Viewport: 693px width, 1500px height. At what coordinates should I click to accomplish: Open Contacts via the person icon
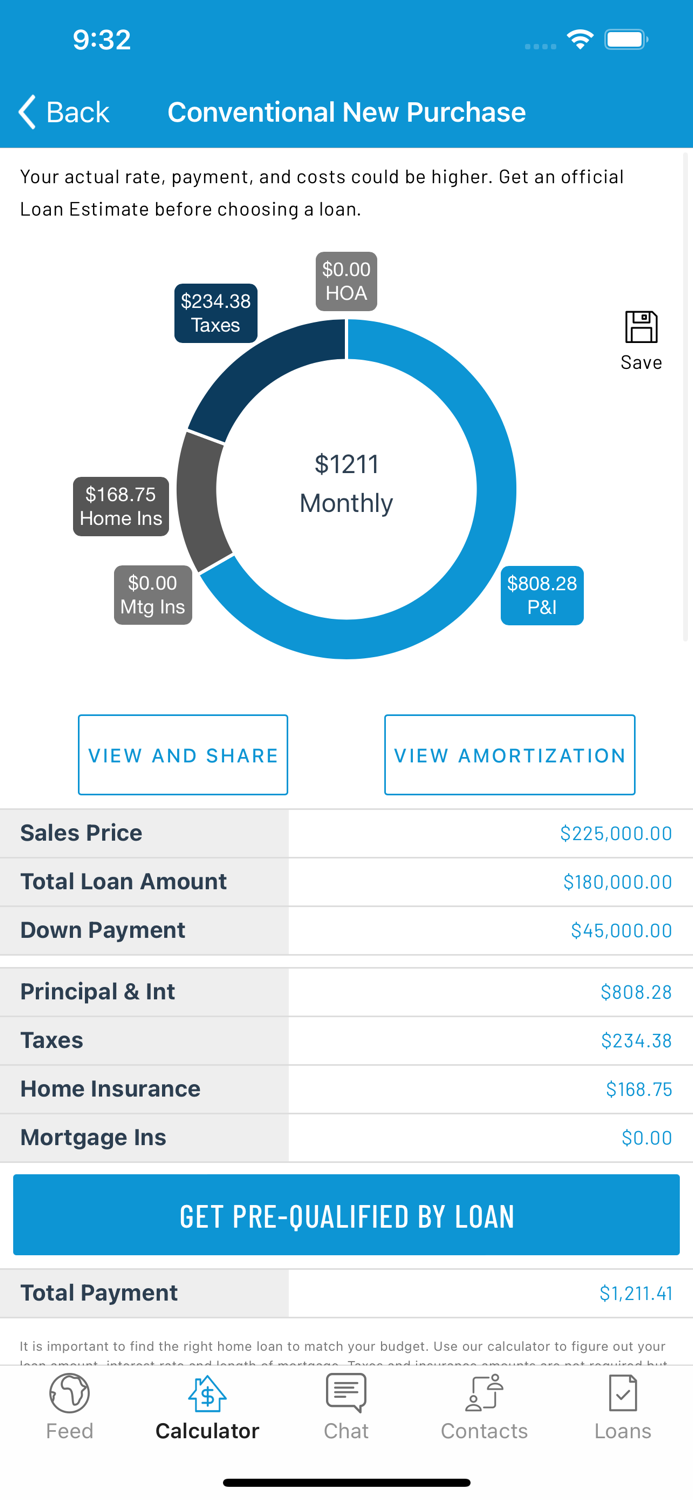tap(484, 1393)
